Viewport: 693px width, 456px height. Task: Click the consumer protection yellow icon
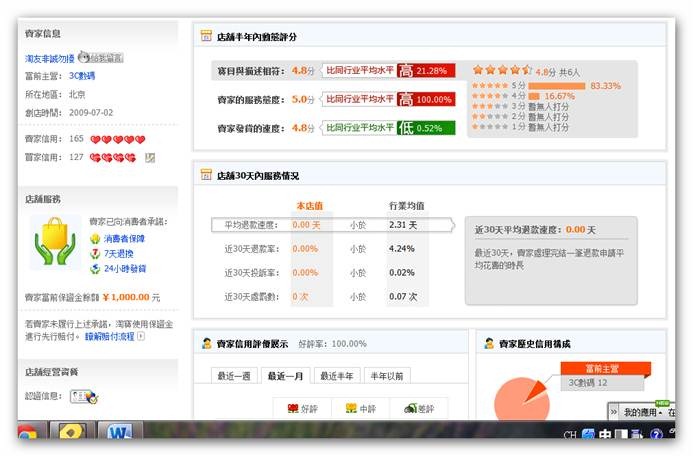point(95,239)
